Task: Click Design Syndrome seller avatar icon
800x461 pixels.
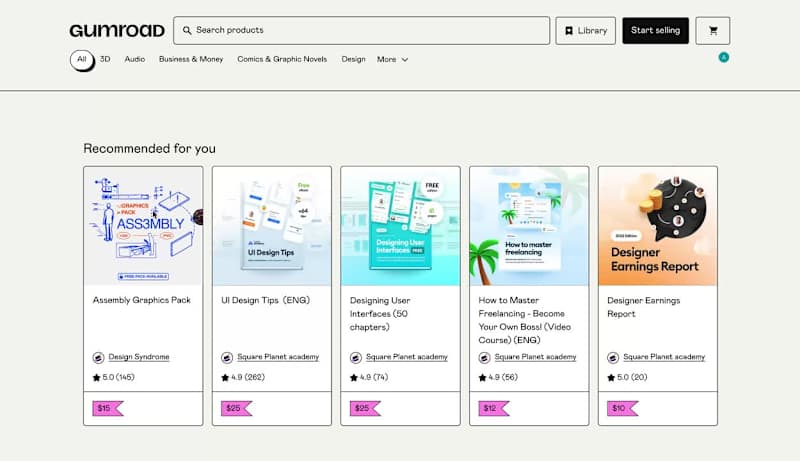Action: pyautogui.click(x=98, y=357)
